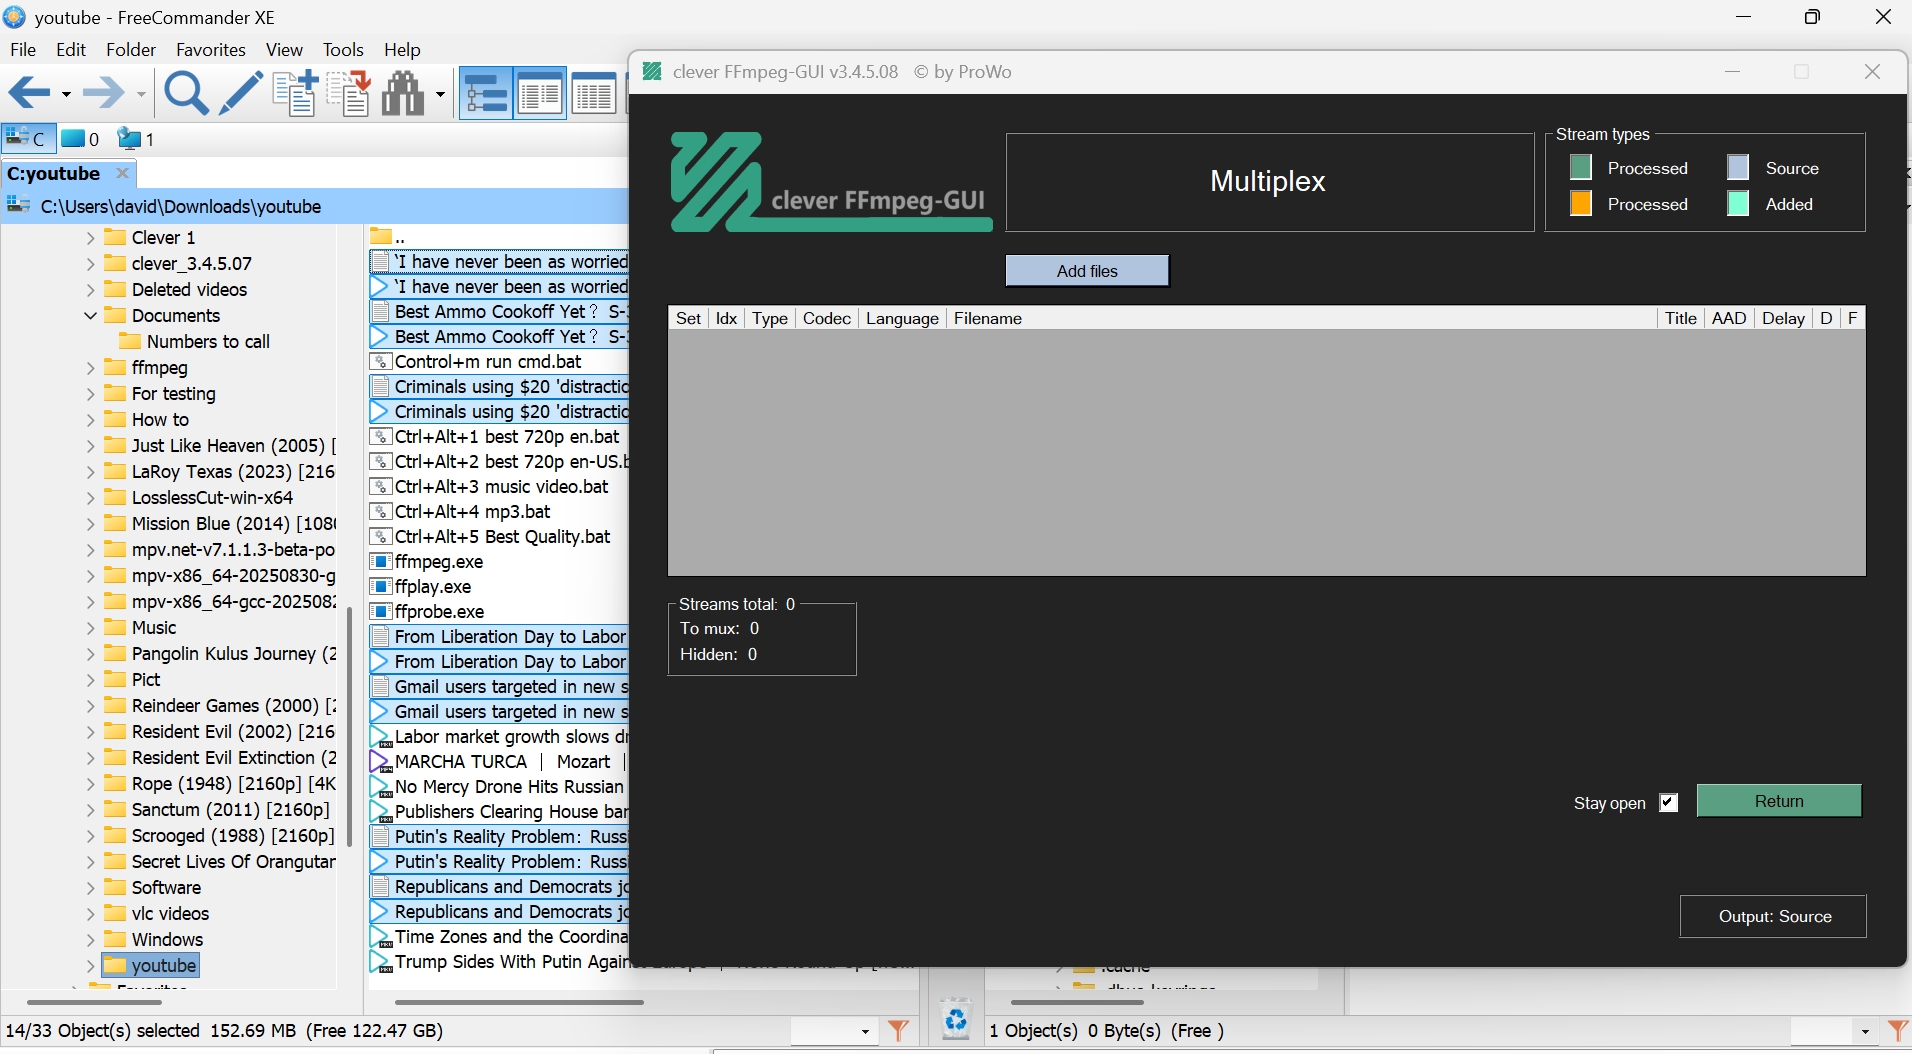The width and height of the screenshot is (1912, 1054).
Task: Open the forward history dropdown arrow
Action: point(141,95)
